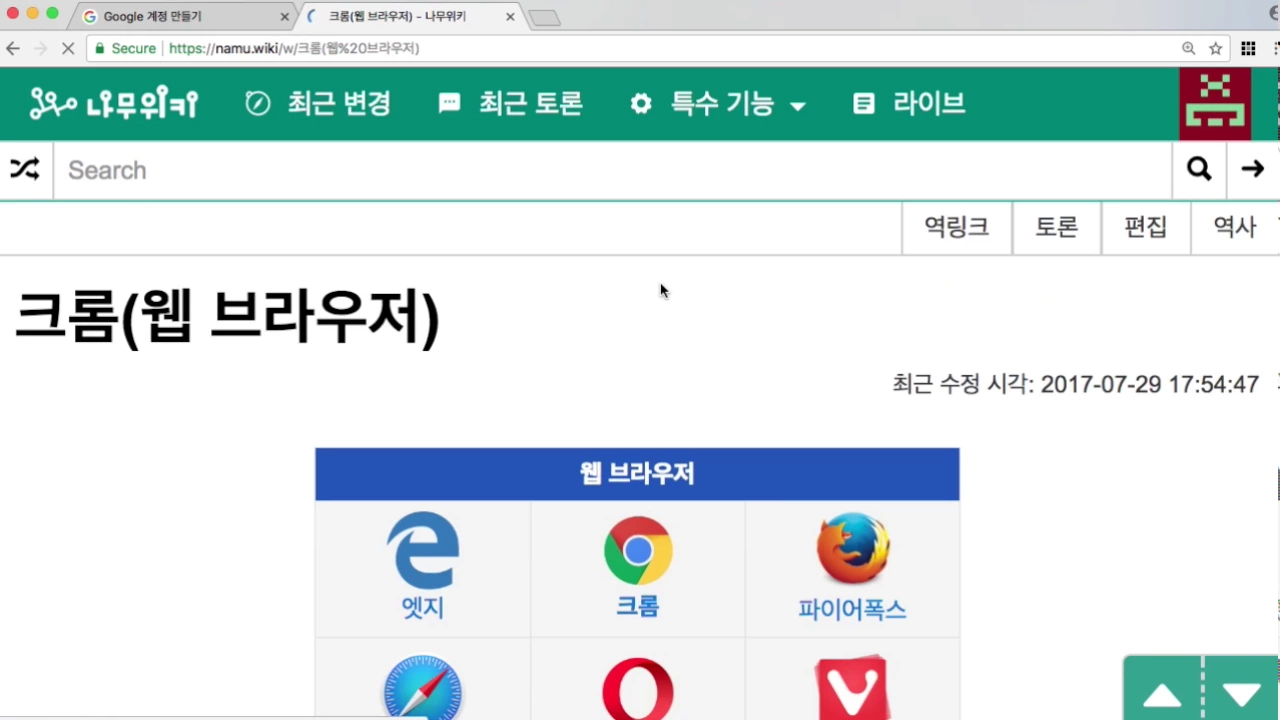This screenshot has height=720, width=1280.
Task: Click the Opera browser icon
Action: (637, 689)
